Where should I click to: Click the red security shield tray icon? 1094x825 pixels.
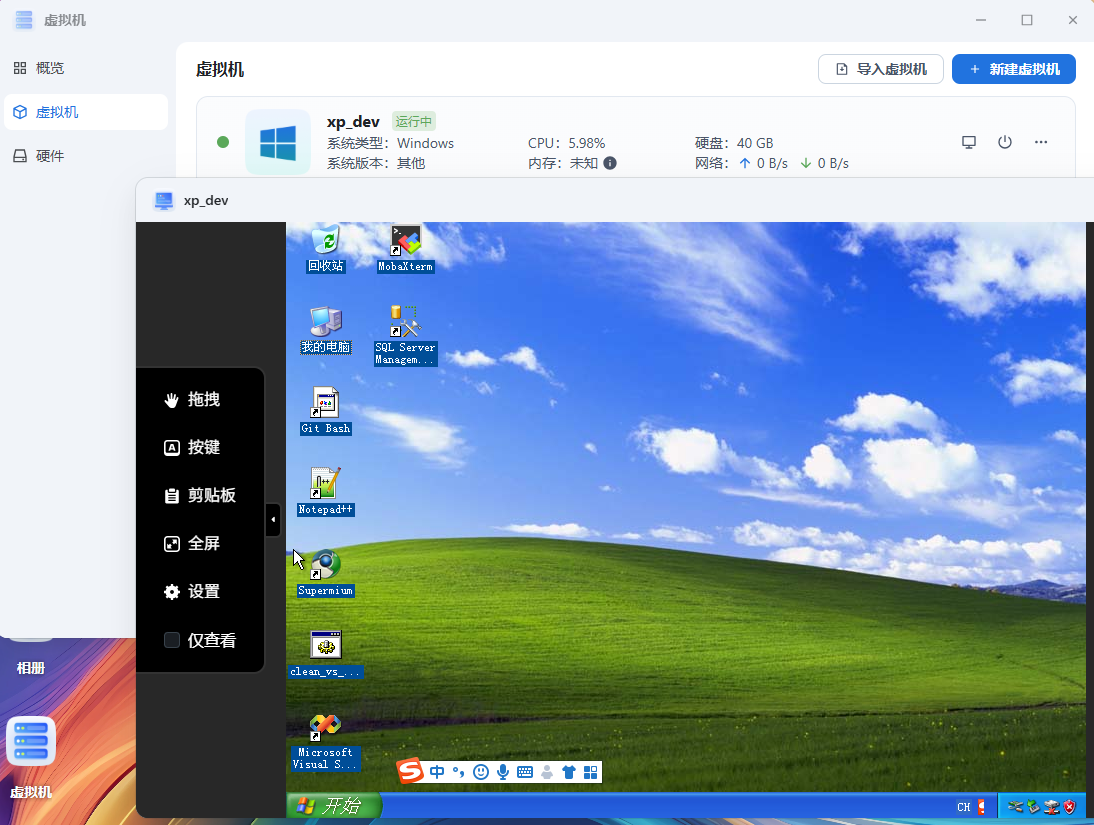1069,807
